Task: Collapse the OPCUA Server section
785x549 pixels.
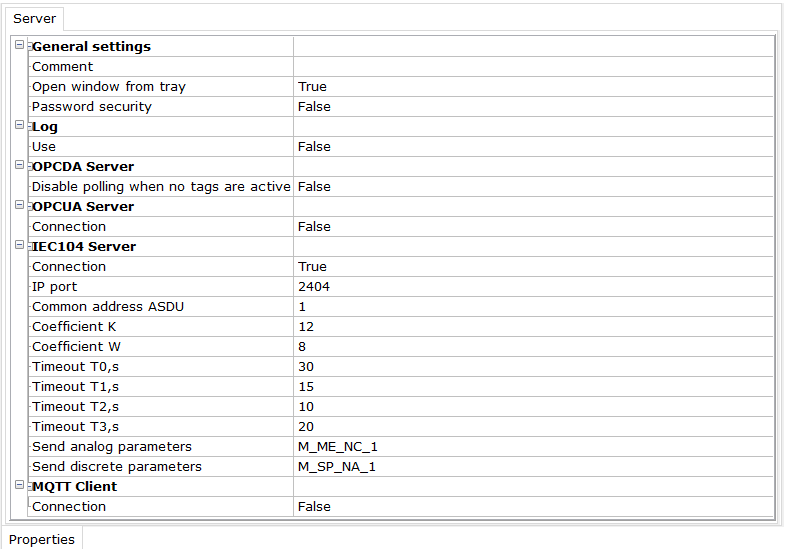Action: tap(19, 205)
